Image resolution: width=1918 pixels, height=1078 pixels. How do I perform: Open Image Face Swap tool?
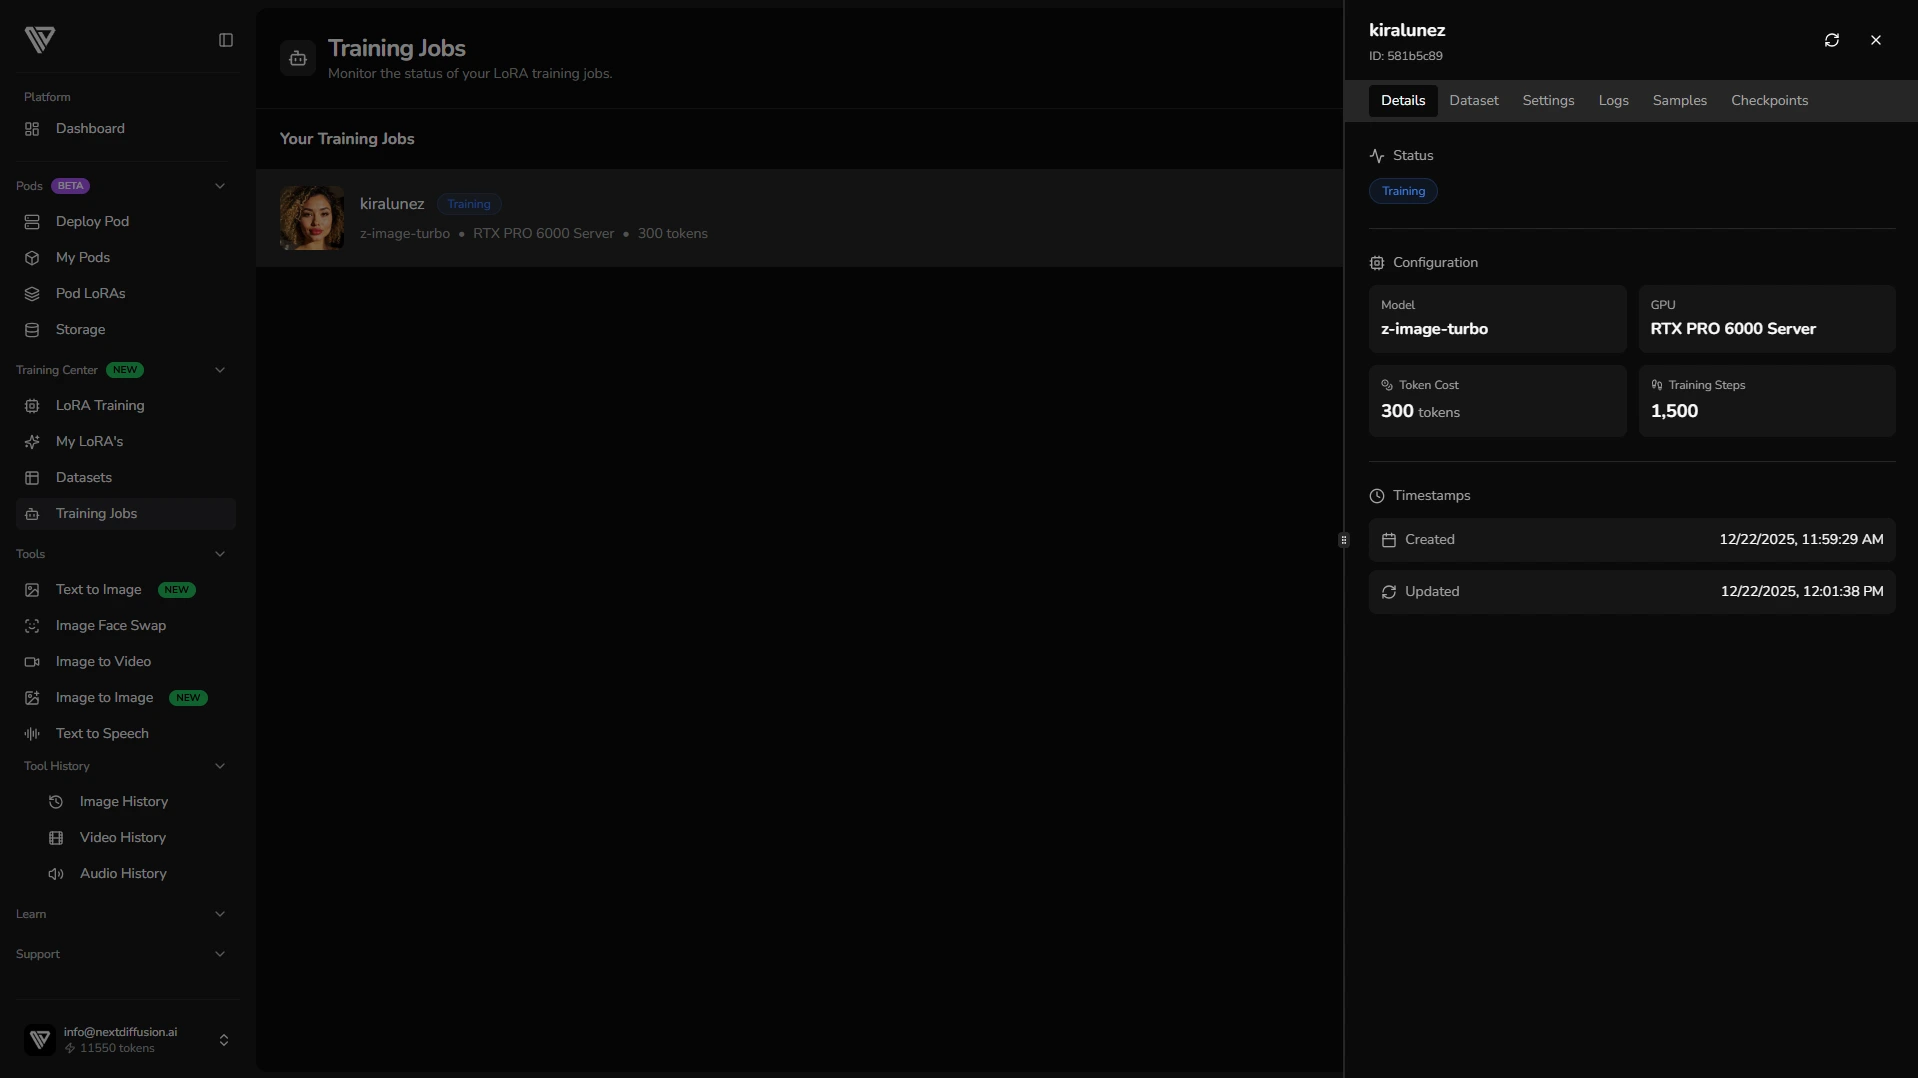[x=110, y=626]
